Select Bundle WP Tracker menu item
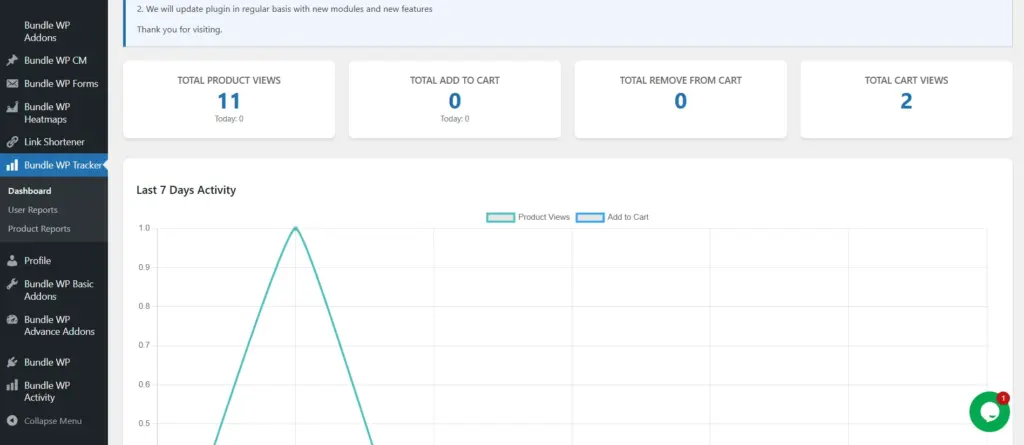The height and width of the screenshot is (445, 1024). [54, 165]
